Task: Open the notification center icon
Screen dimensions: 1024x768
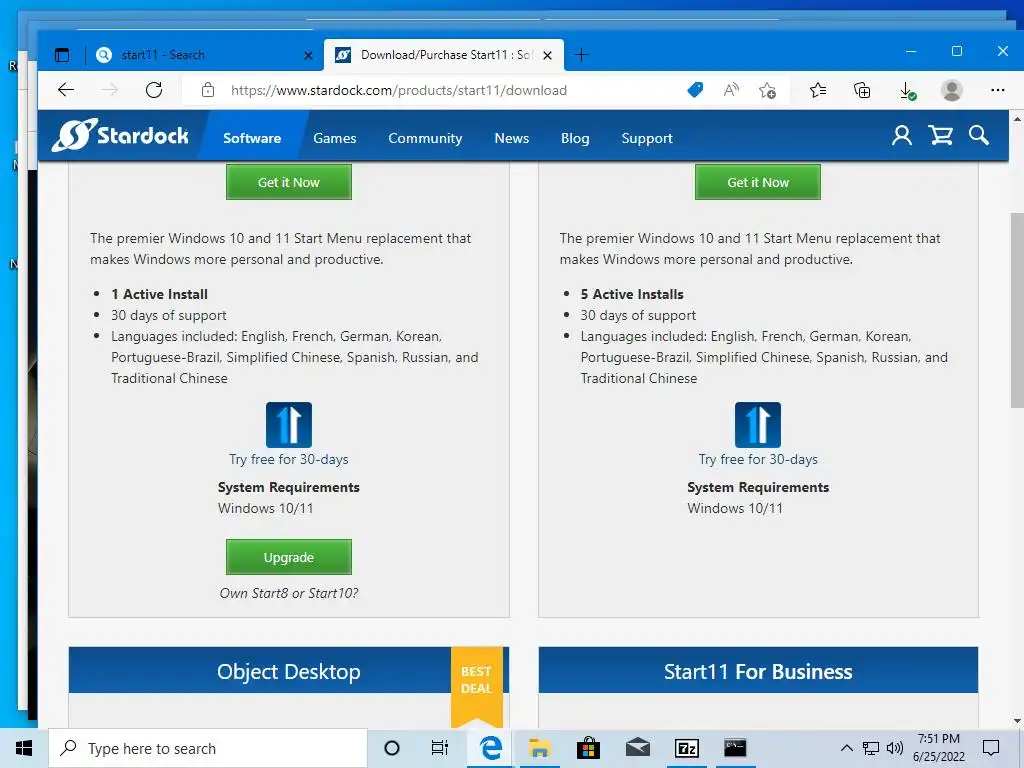Action: point(991,748)
